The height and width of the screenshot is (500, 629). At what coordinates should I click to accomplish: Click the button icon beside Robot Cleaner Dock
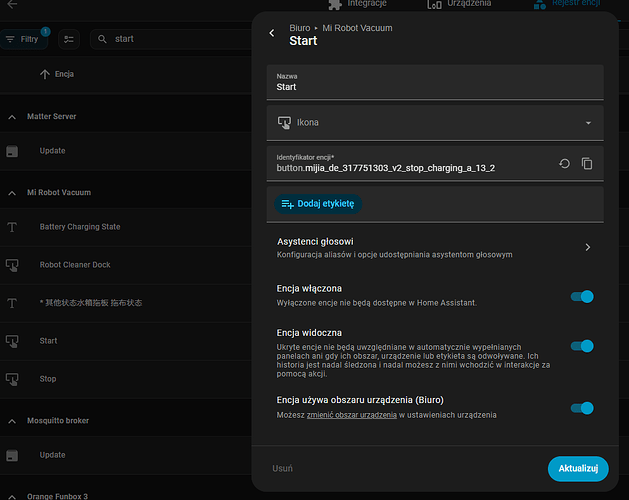click(x=12, y=265)
